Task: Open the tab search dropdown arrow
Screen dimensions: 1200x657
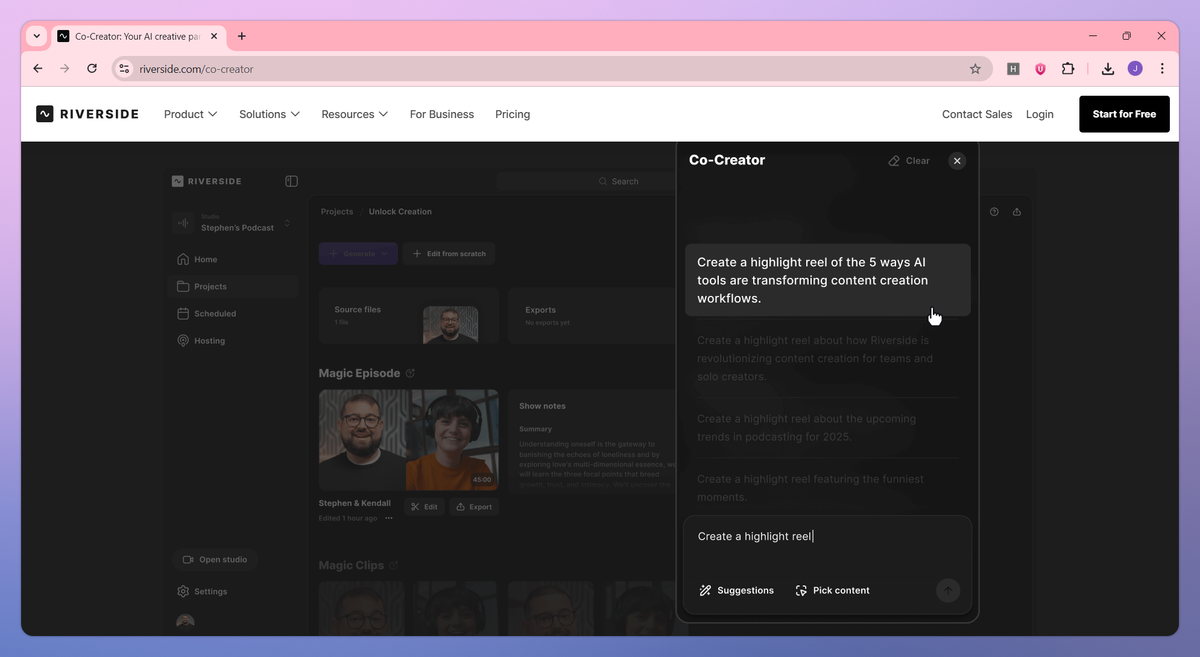Action: click(37, 36)
